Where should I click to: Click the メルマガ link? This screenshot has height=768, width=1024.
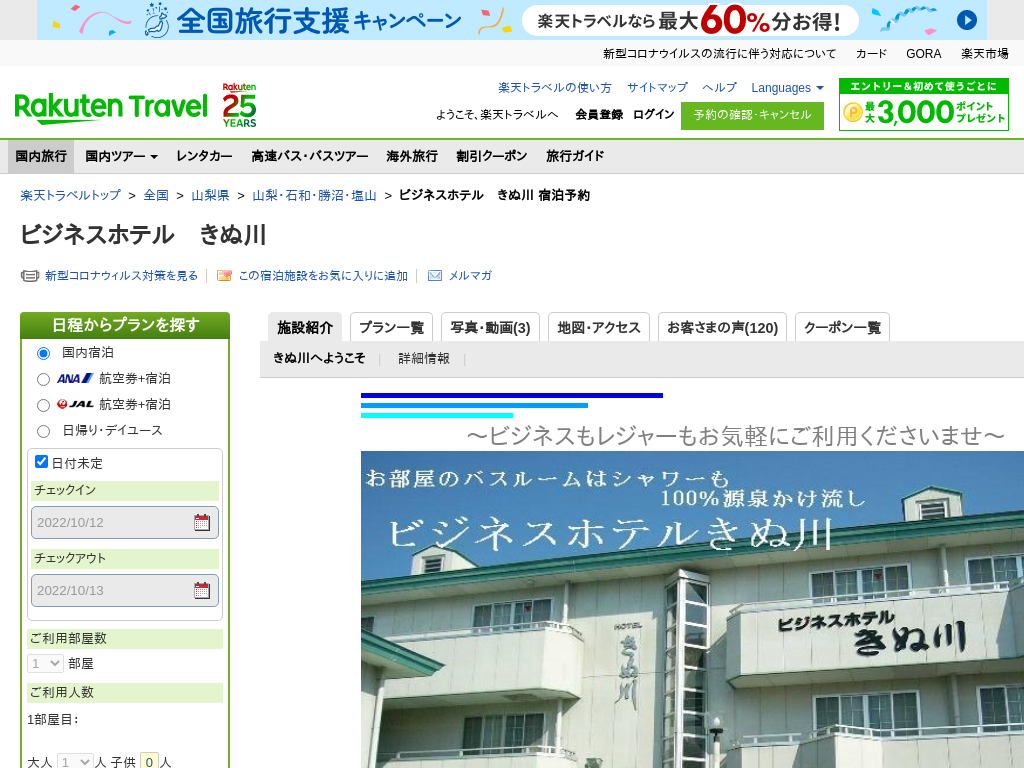[x=470, y=276]
